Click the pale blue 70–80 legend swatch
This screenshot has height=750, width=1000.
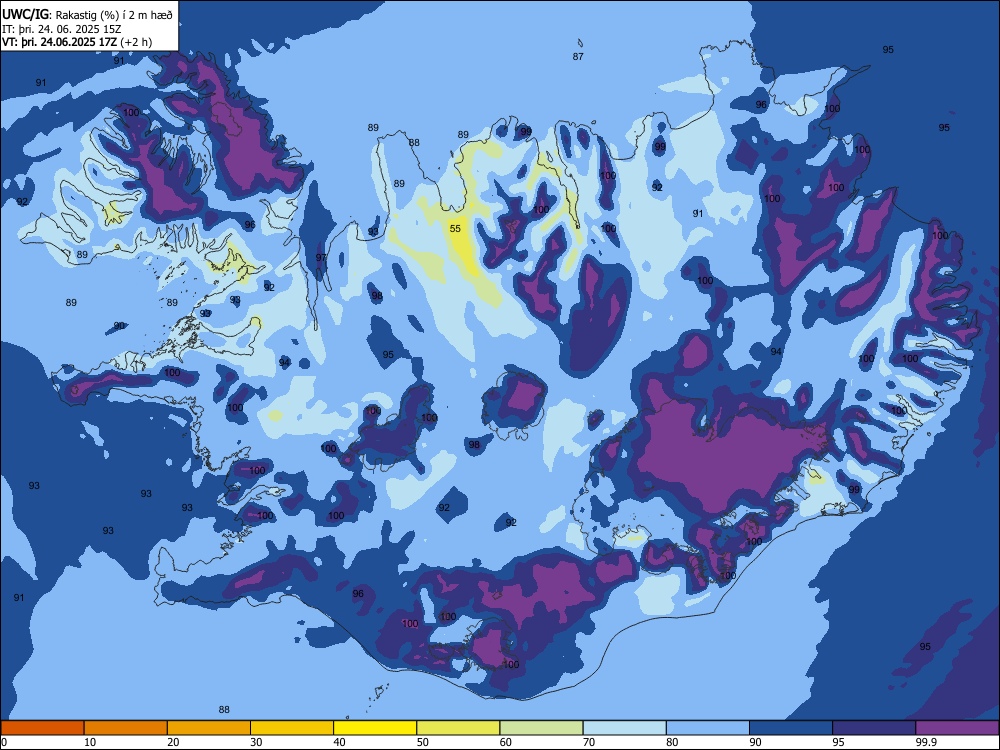click(x=624, y=728)
